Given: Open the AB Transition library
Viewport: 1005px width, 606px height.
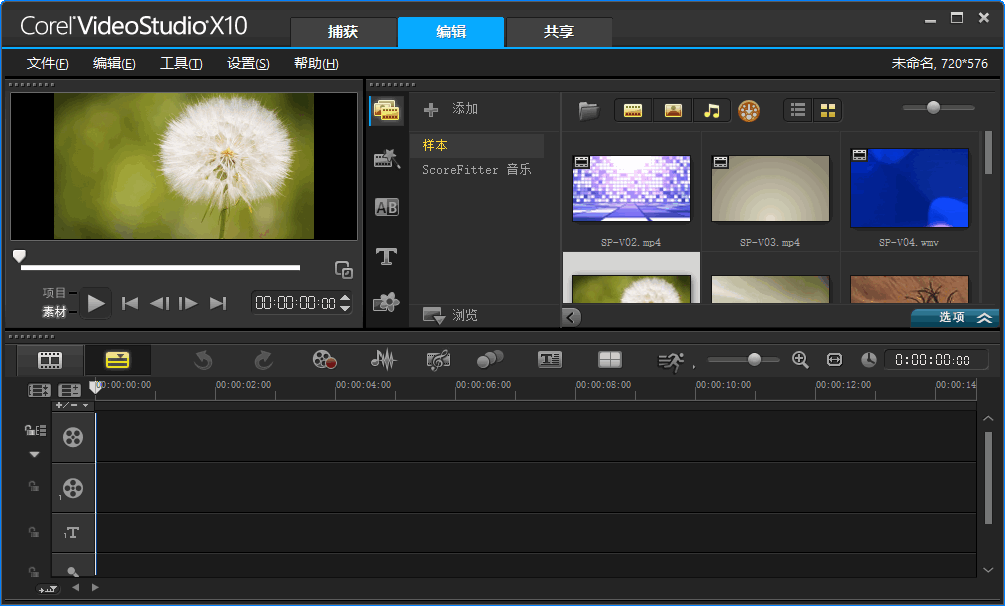Looking at the screenshot, I should coord(386,207).
